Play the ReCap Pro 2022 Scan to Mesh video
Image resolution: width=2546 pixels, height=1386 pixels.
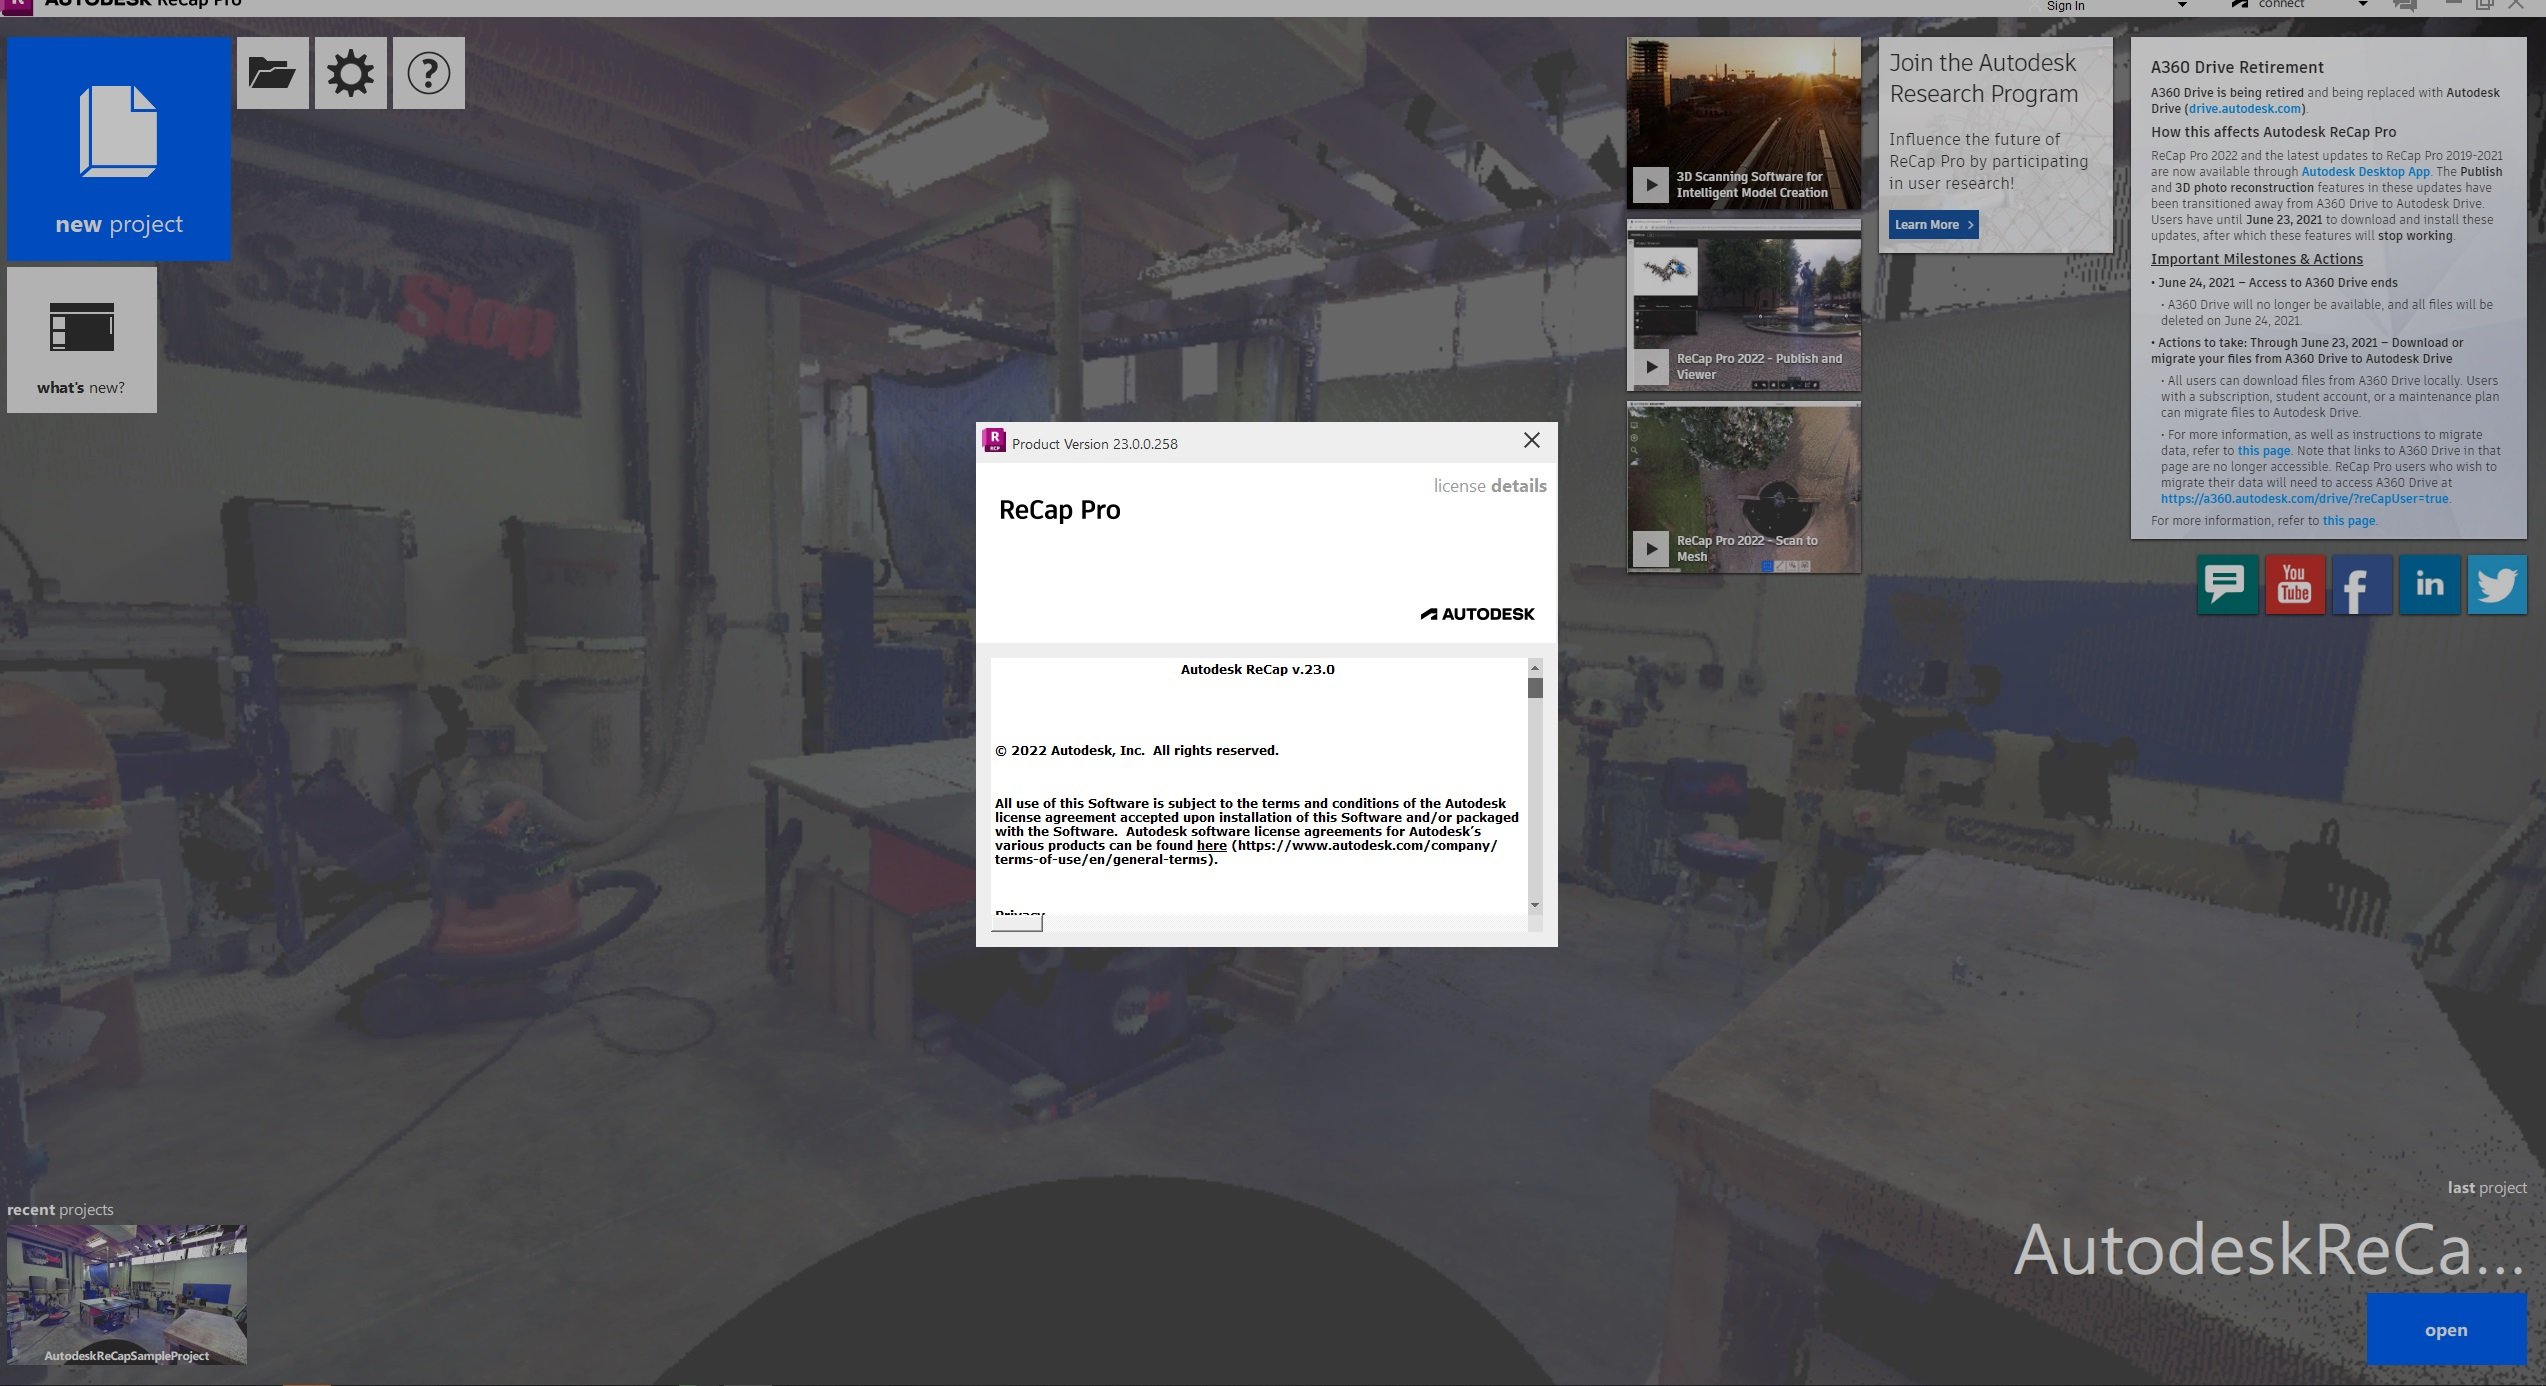1651,549
